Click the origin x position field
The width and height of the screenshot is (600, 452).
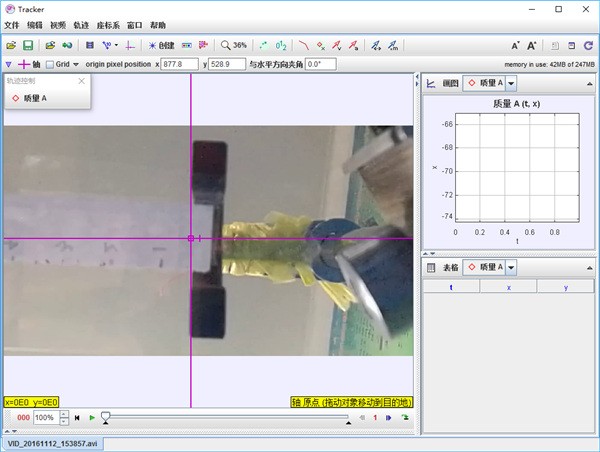tap(179, 64)
